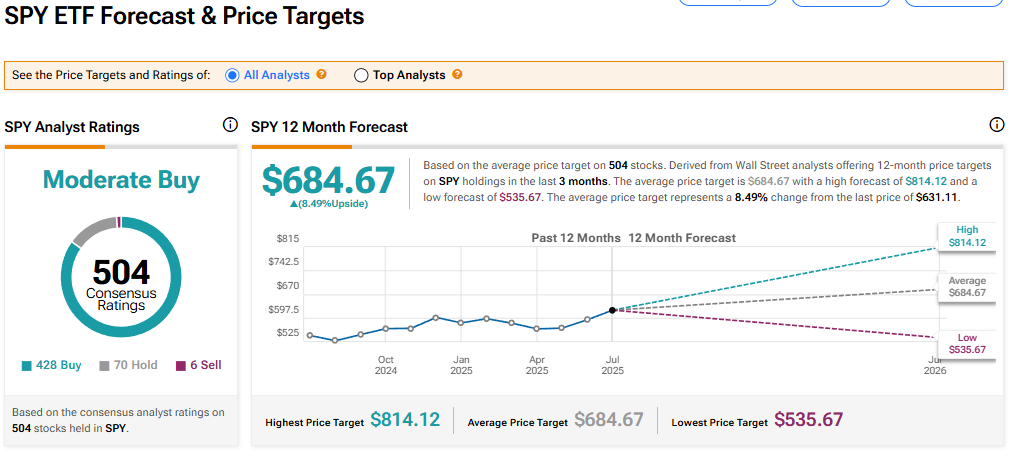Click the large $684.67 price target heading

329,180
